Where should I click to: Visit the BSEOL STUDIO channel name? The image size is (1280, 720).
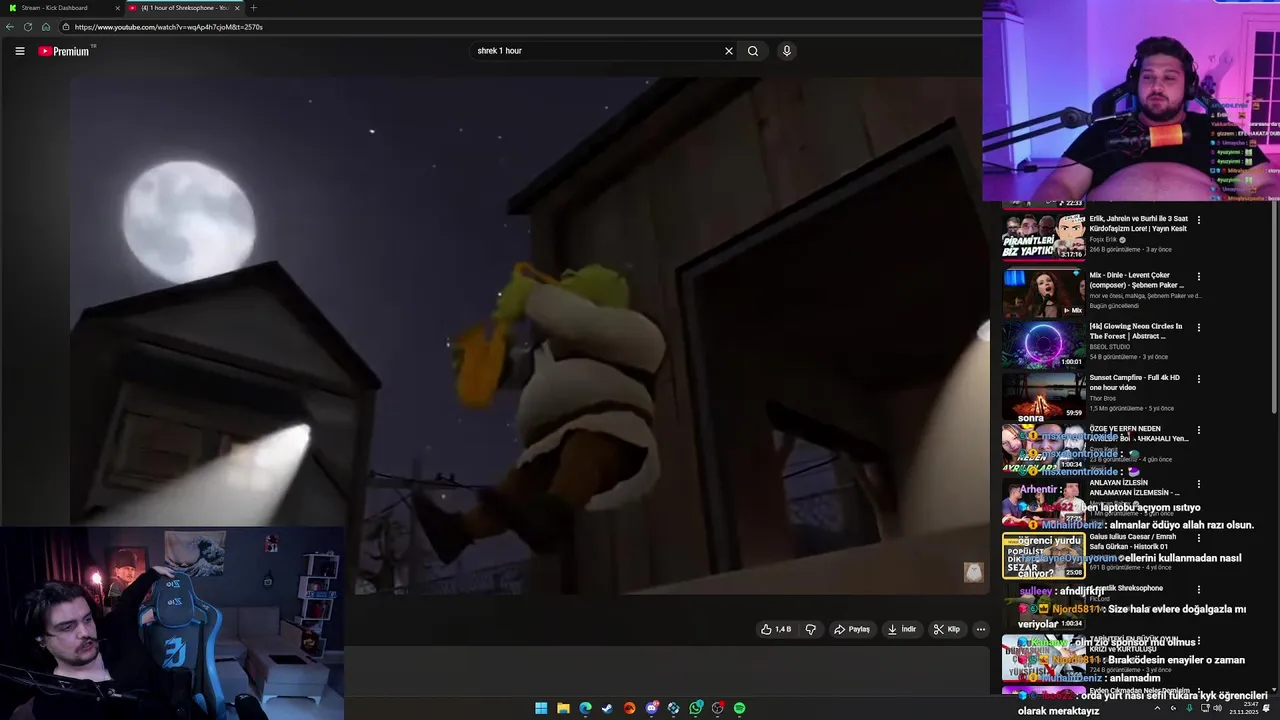point(1110,347)
